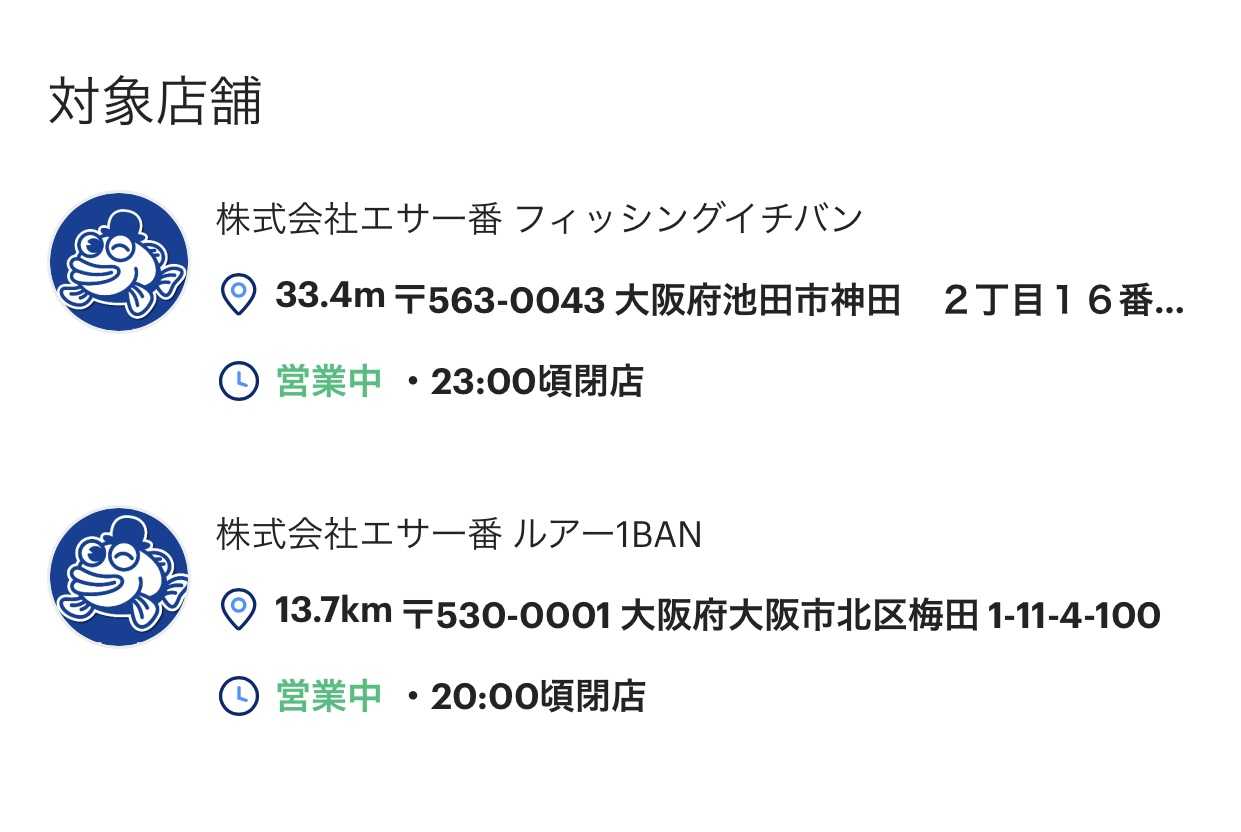The width and height of the screenshot is (1241, 832).
Task: Tap the location pin beside 13.7km
Action: click(x=238, y=611)
